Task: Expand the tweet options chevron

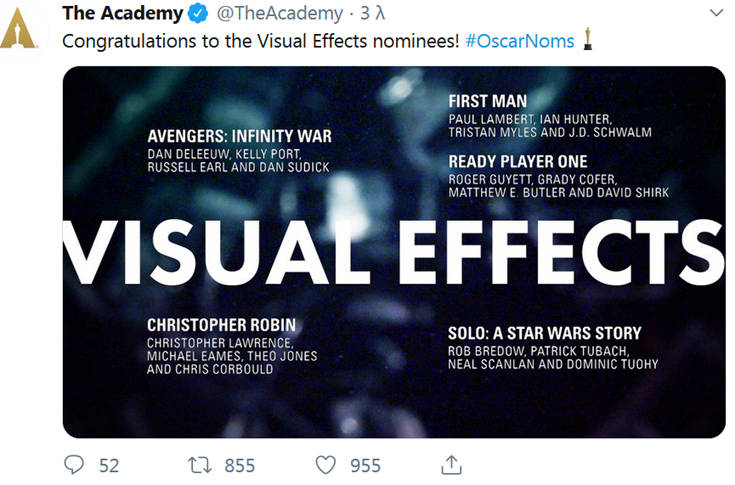Action: [x=716, y=13]
